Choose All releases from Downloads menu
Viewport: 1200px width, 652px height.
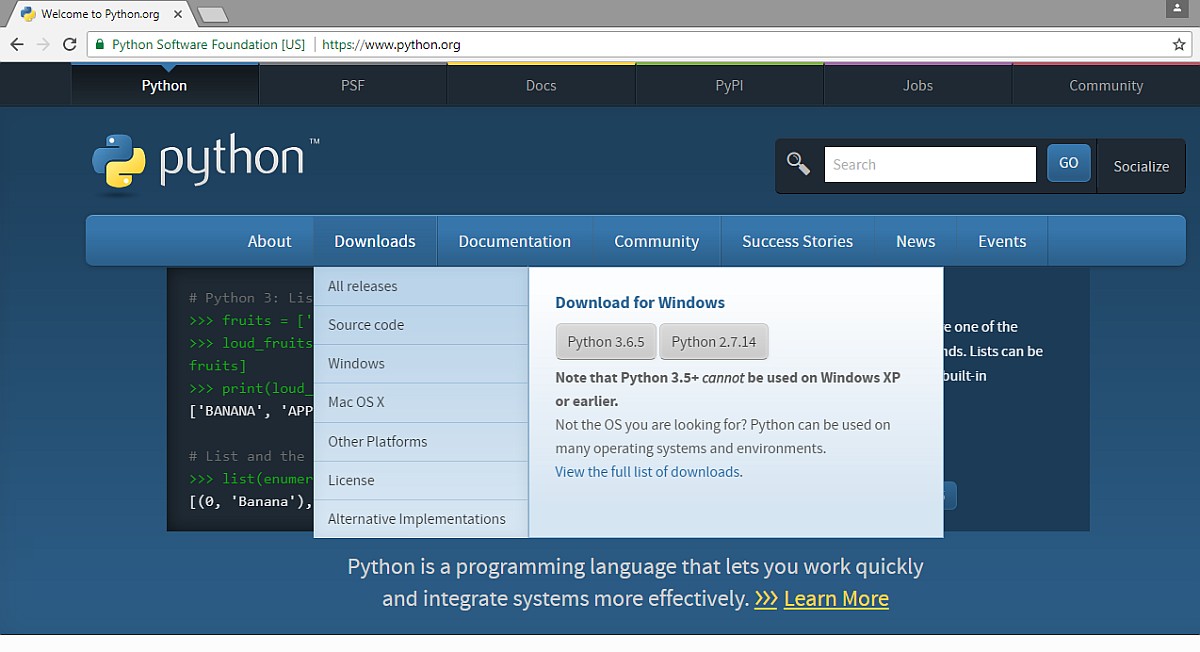pyautogui.click(x=421, y=286)
